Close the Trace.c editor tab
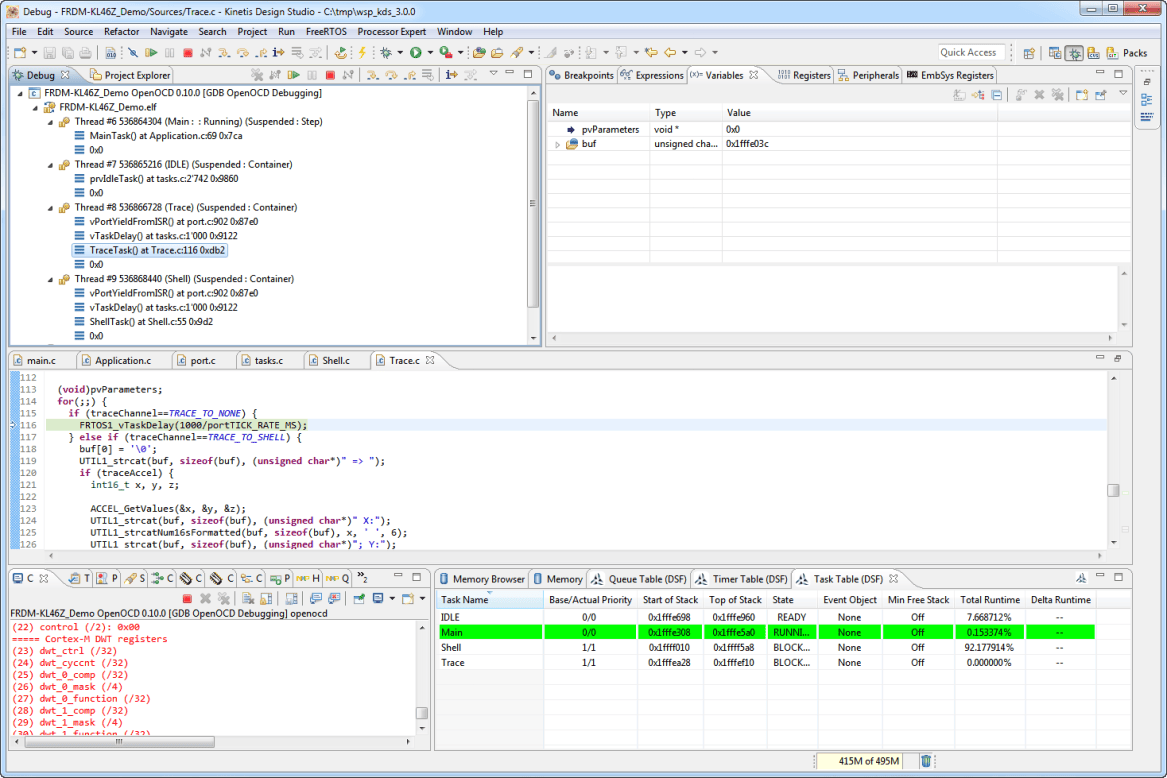 pyautogui.click(x=429, y=360)
